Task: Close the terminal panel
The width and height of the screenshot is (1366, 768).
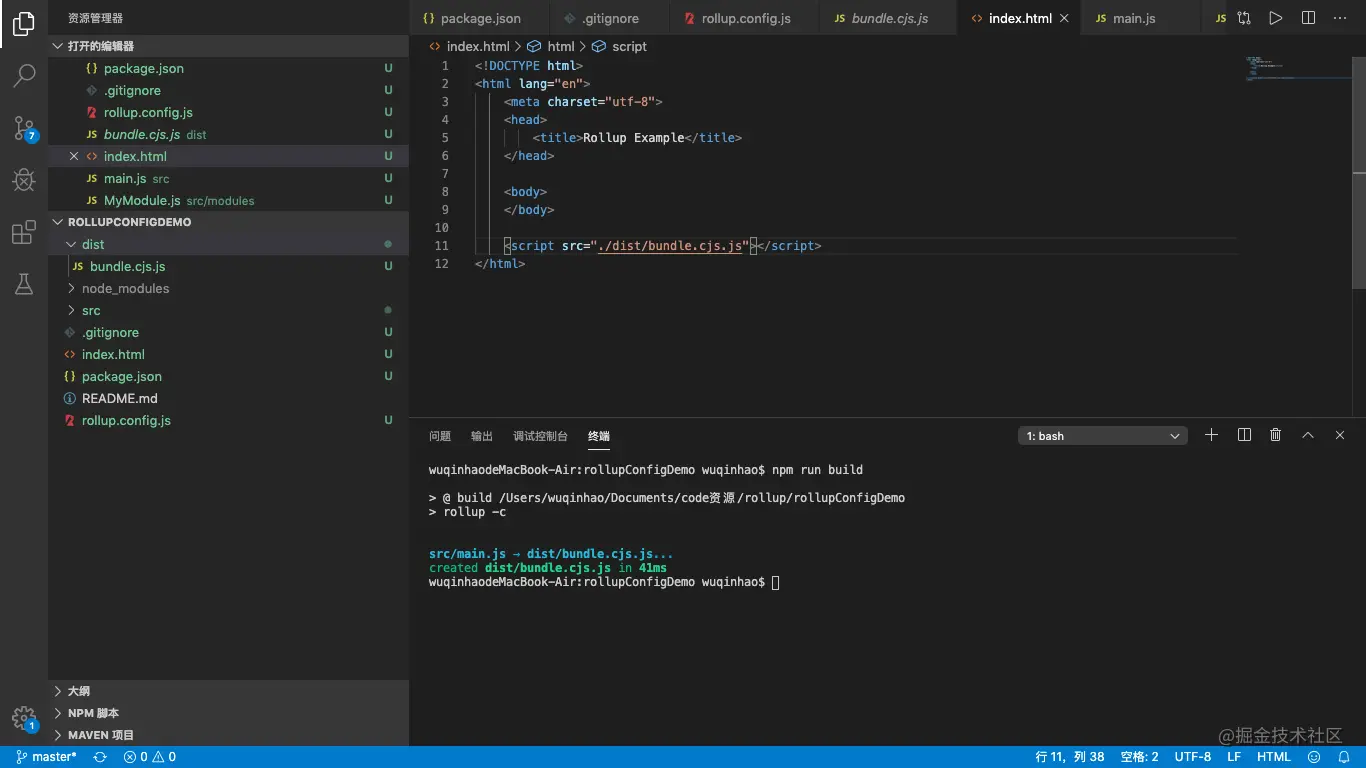Action: pyautogui.click(x=1340, y=435)
